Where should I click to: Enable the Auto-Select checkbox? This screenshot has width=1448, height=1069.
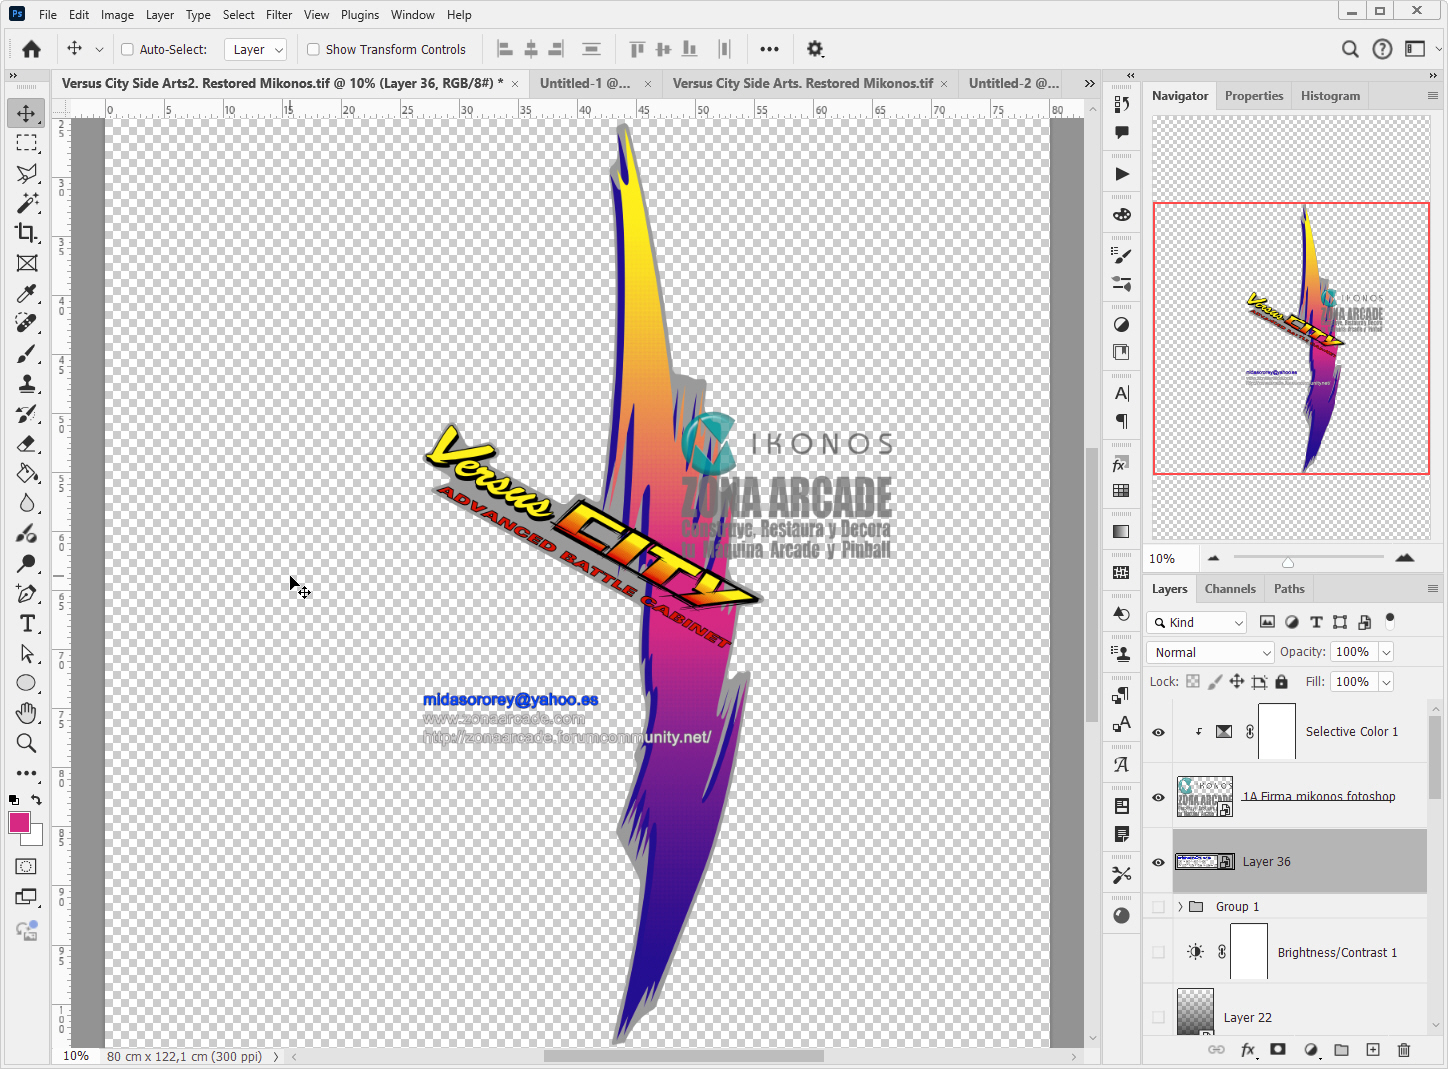(127, 49)
